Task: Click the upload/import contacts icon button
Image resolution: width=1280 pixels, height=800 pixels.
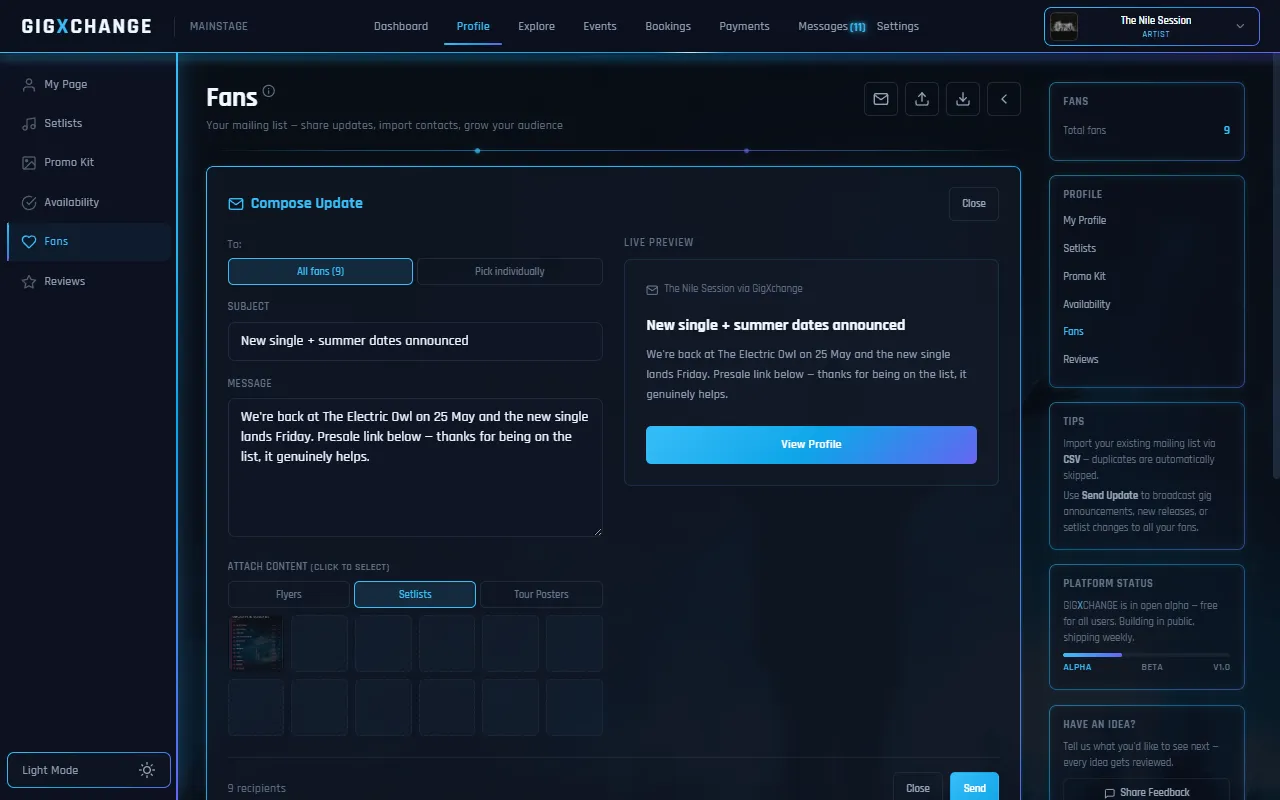Action: tap(922, 99)
